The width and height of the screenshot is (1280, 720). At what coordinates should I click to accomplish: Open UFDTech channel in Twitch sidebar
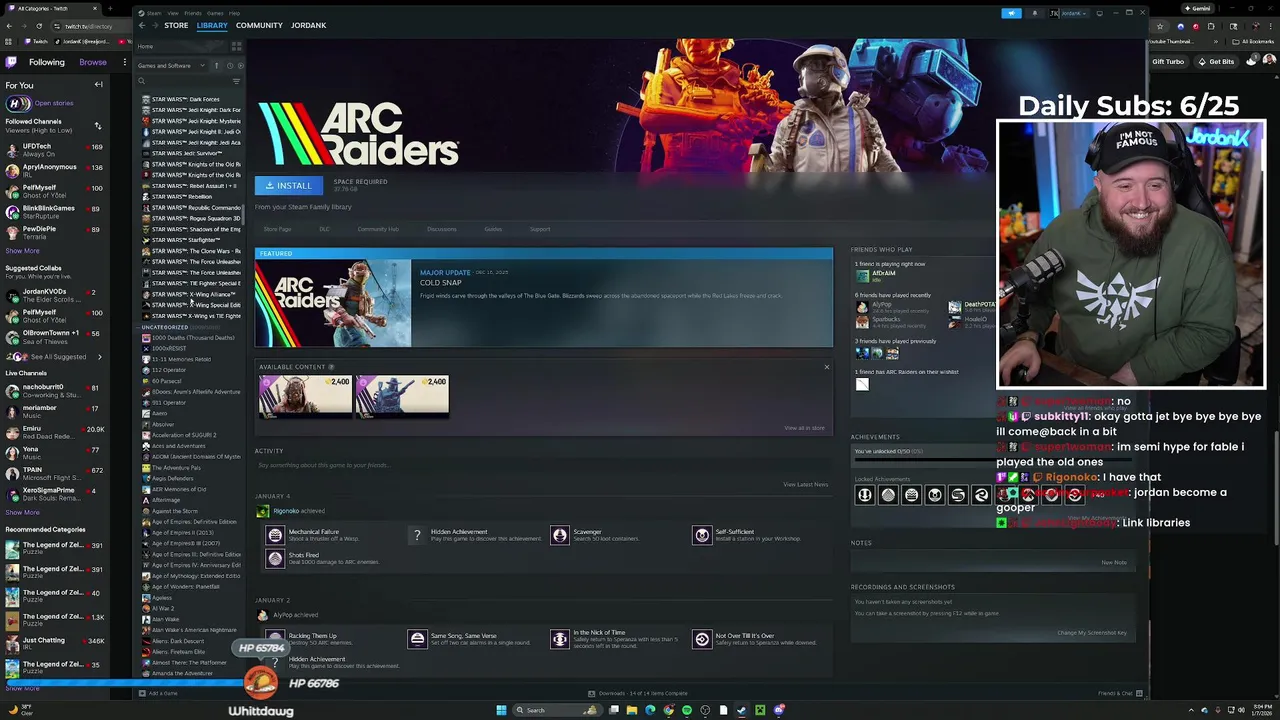point(55,150)
